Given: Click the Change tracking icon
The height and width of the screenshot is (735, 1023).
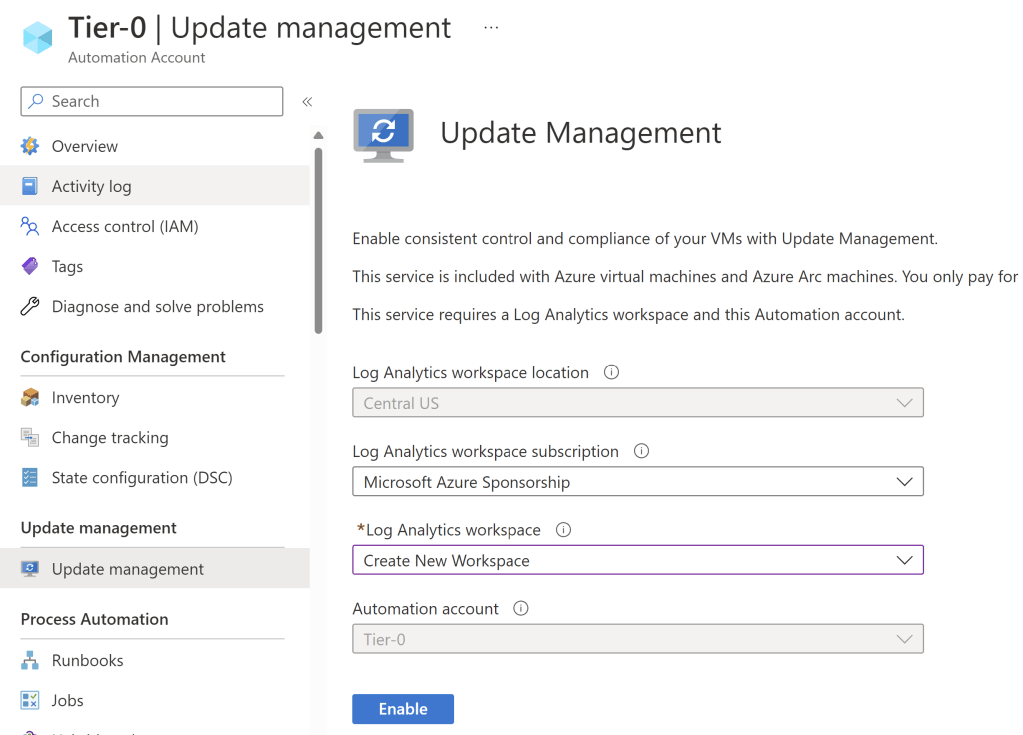Looking at the screenshot, I should click(x=30, y=438).
